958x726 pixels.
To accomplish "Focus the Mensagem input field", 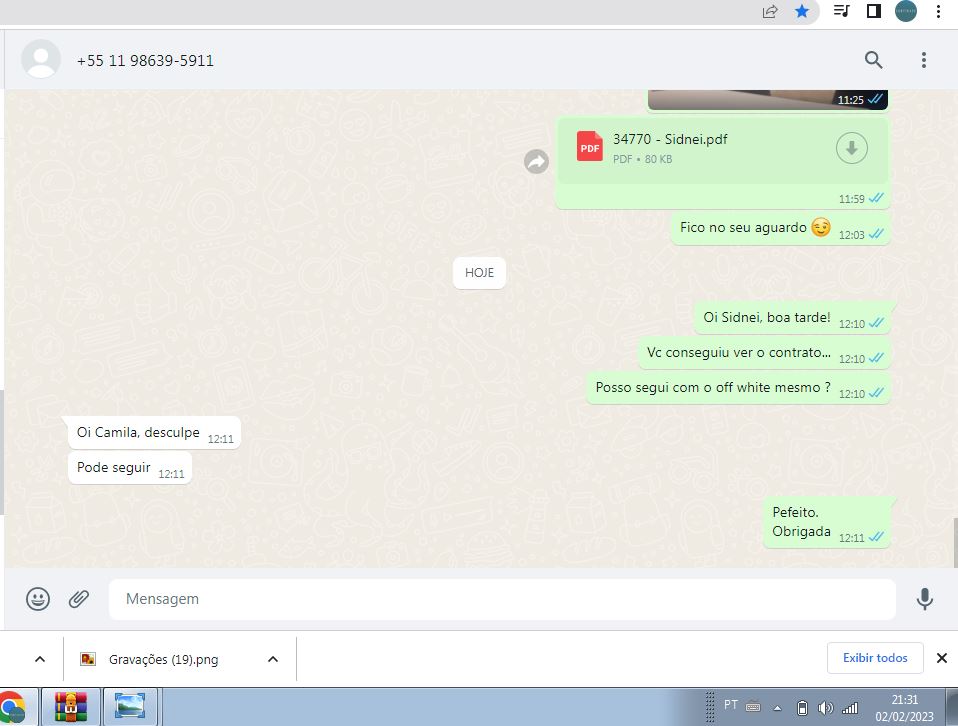I will (x=502, y=599).
